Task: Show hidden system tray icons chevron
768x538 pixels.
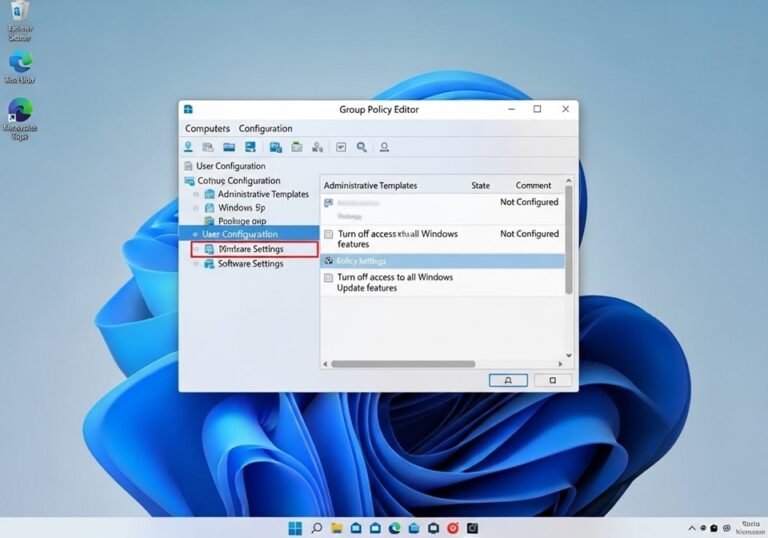Action: [x=692, y=528]
